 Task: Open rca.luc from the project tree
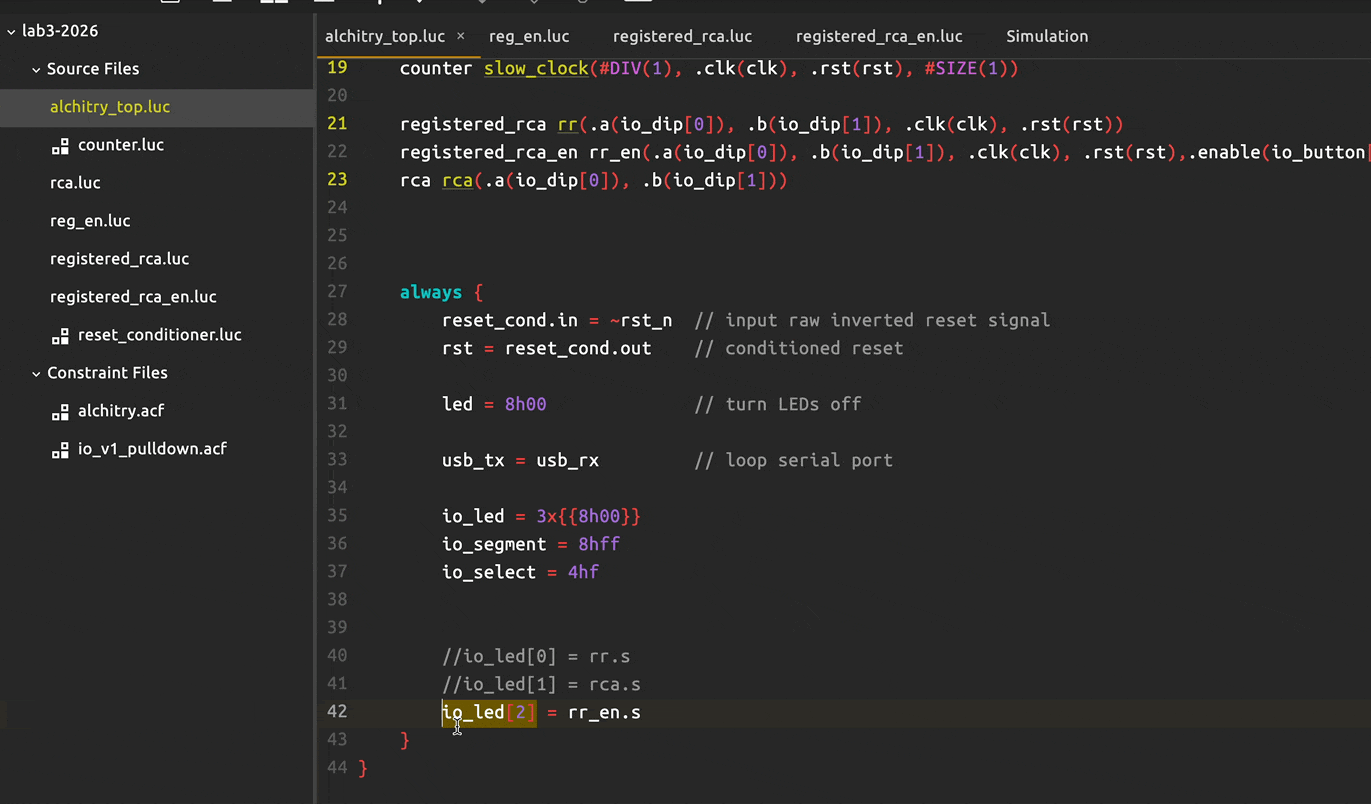[x=75, y=183]
